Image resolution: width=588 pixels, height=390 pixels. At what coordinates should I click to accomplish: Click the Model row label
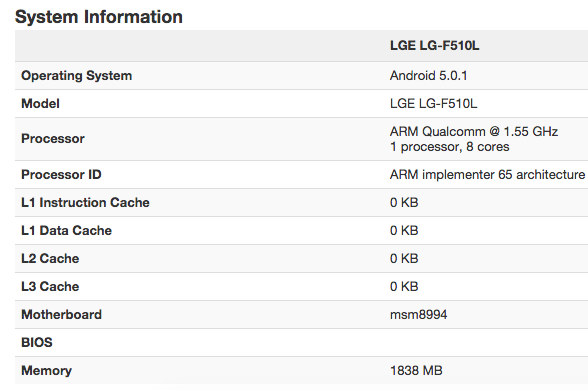[40, 104]
